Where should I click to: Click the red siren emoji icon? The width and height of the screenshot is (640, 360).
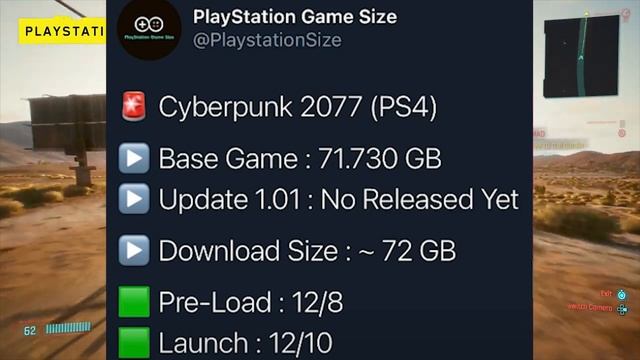(134, 106)
